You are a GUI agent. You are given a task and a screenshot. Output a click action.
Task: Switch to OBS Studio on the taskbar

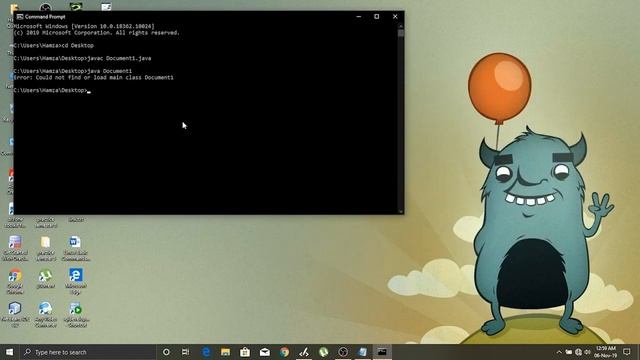point(343,352)
